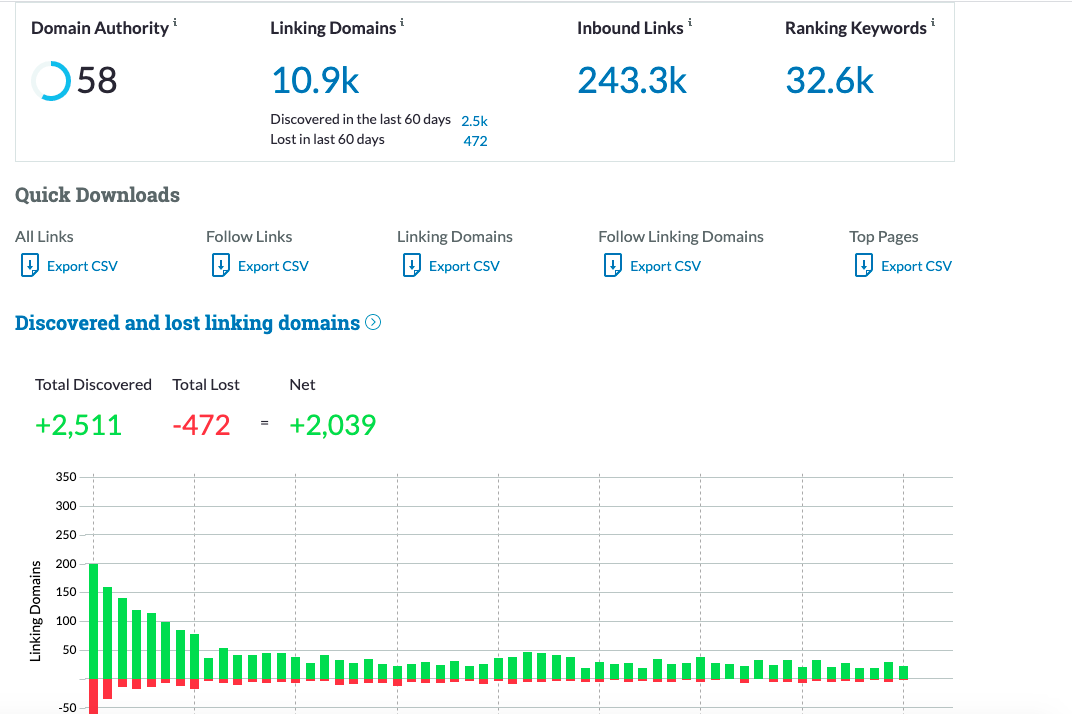The height and width of the screenshot is (714, 1072).
Task: Click the tallest green bar in chart
Action: pos(93,620)
